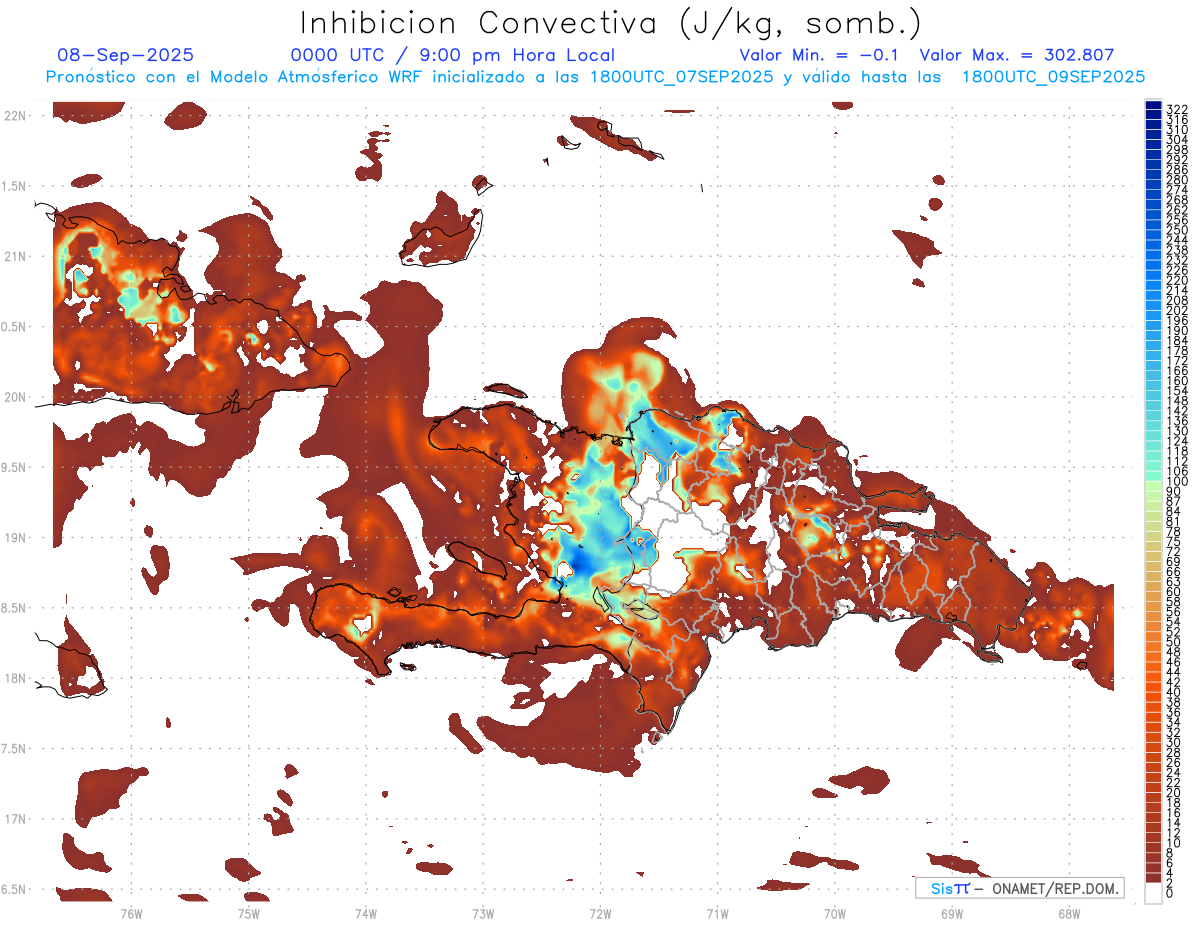
Task: Click the '74W' longitude label
Action: pos(366,913)
